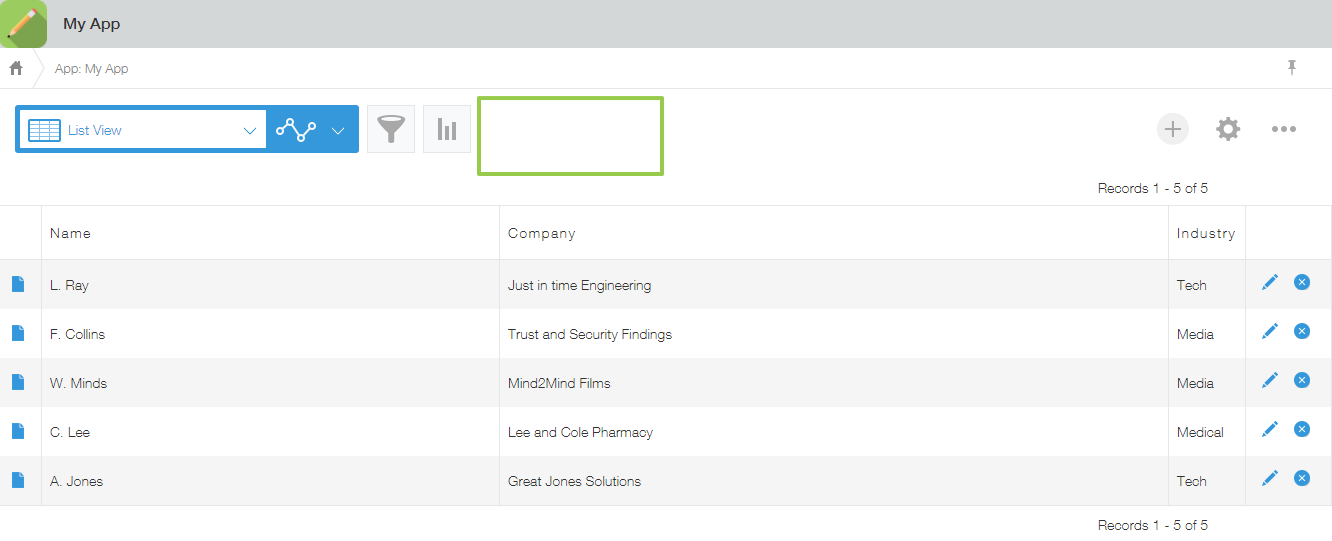Go to home via house icon
The width and height of the screenshot is (1332, 541).
tap(16, 68)
